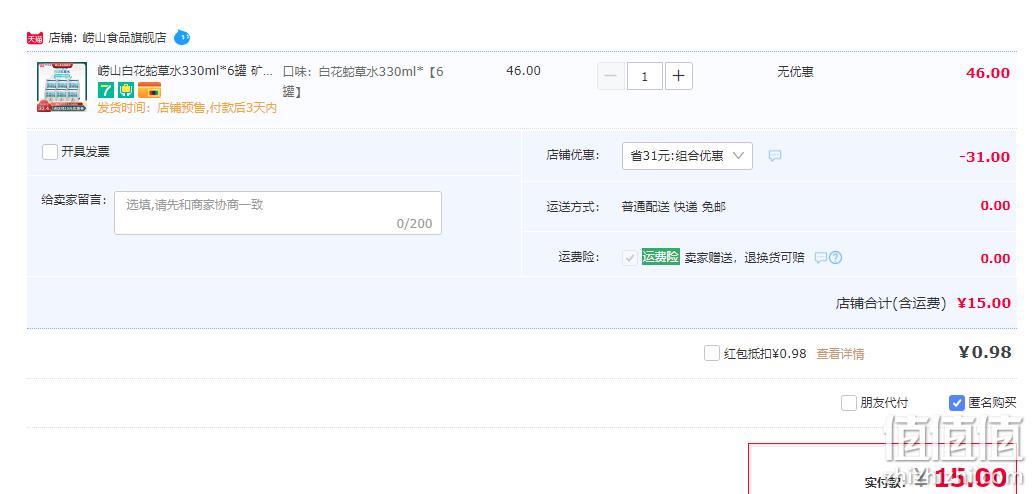Open the product thumbnail image
This screenshot has height=494, width=1033.
pos(62,87)
